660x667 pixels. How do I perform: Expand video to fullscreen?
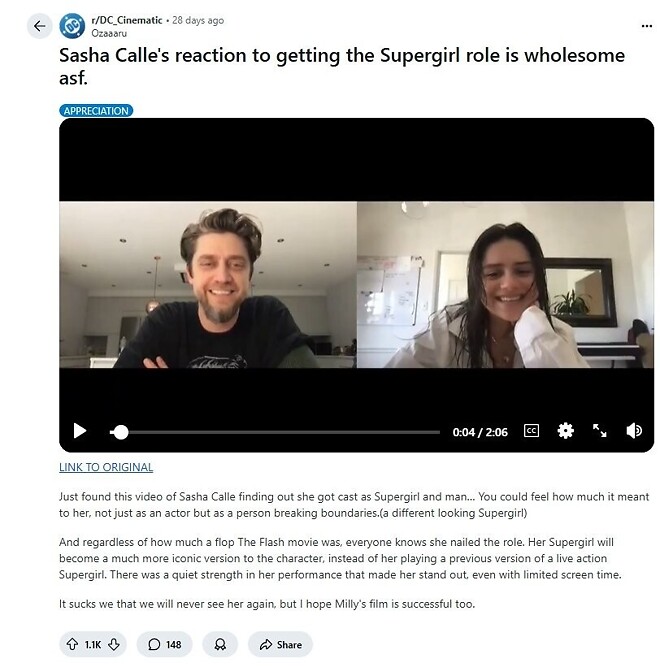pos(600,430)
